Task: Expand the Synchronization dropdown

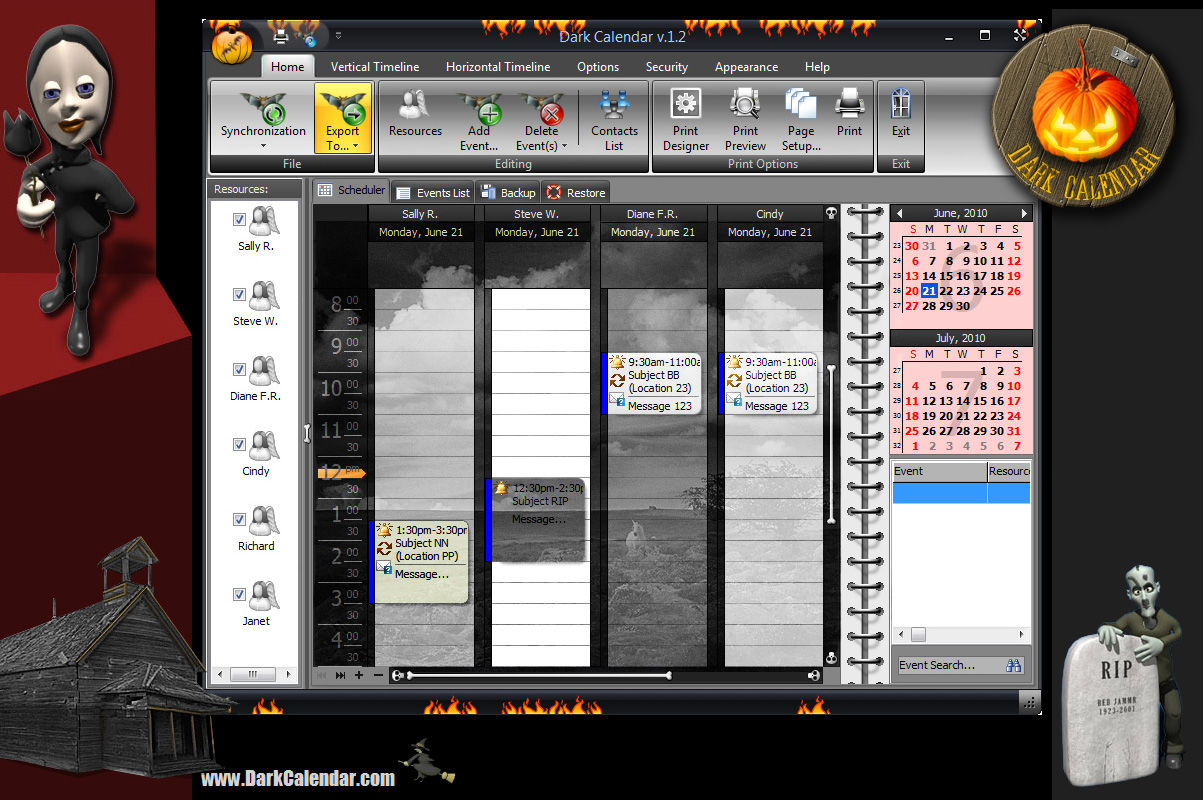Action: click(x=263, y=146)
